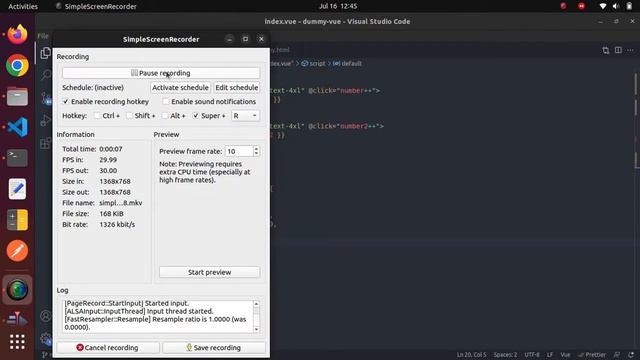Click Save recording
The image size is (640, 360).
(214, 348)
